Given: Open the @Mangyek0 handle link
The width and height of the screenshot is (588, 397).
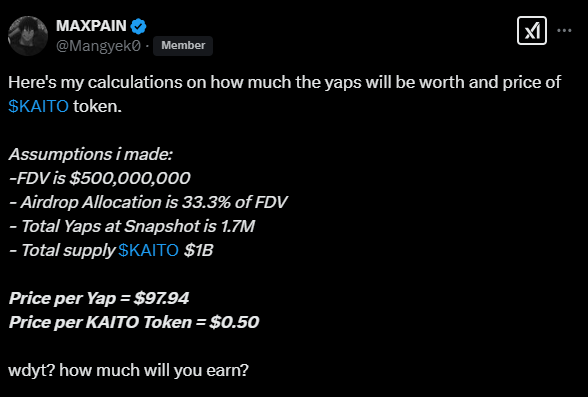Looking at the screenshot, I should pyautogui.click(x=98, y=46).
